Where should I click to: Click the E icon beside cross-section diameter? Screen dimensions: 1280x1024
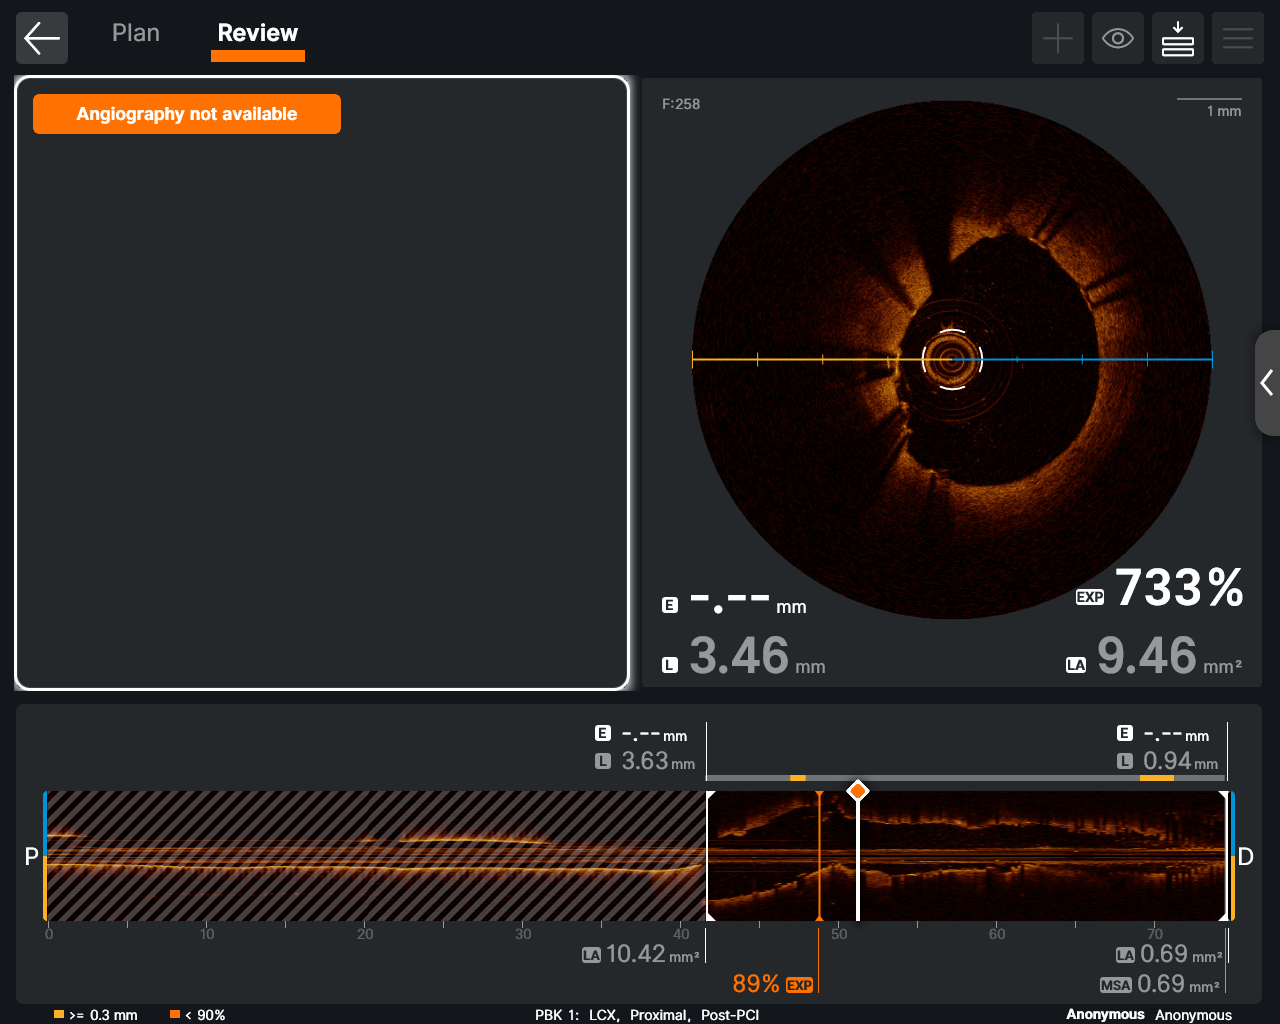tap(670, 605)
